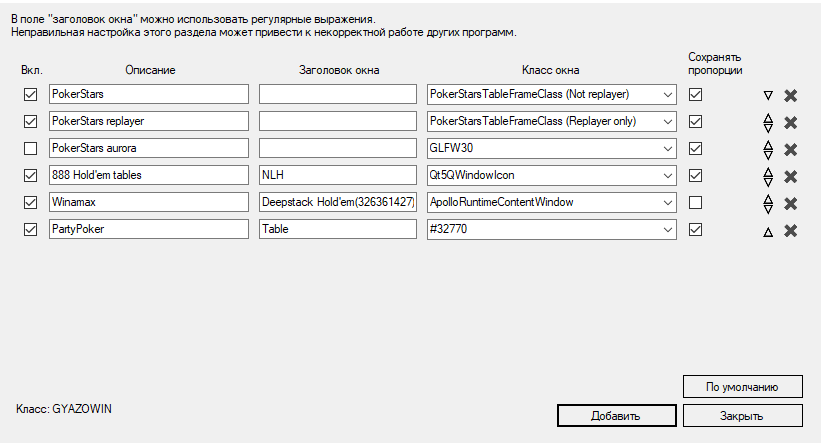Disable the Winamax entry checkbox
Viewport: 821px width, 443px height.
(30, 202)
